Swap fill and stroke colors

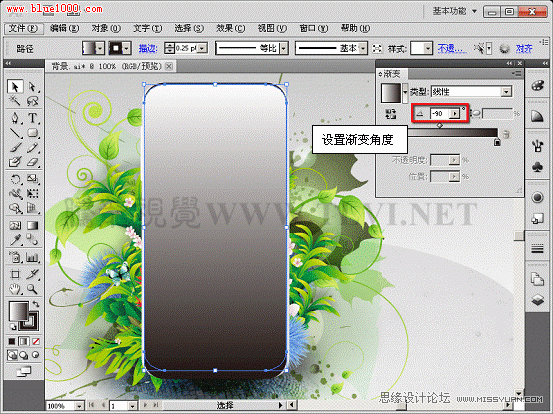click(36, 304)
